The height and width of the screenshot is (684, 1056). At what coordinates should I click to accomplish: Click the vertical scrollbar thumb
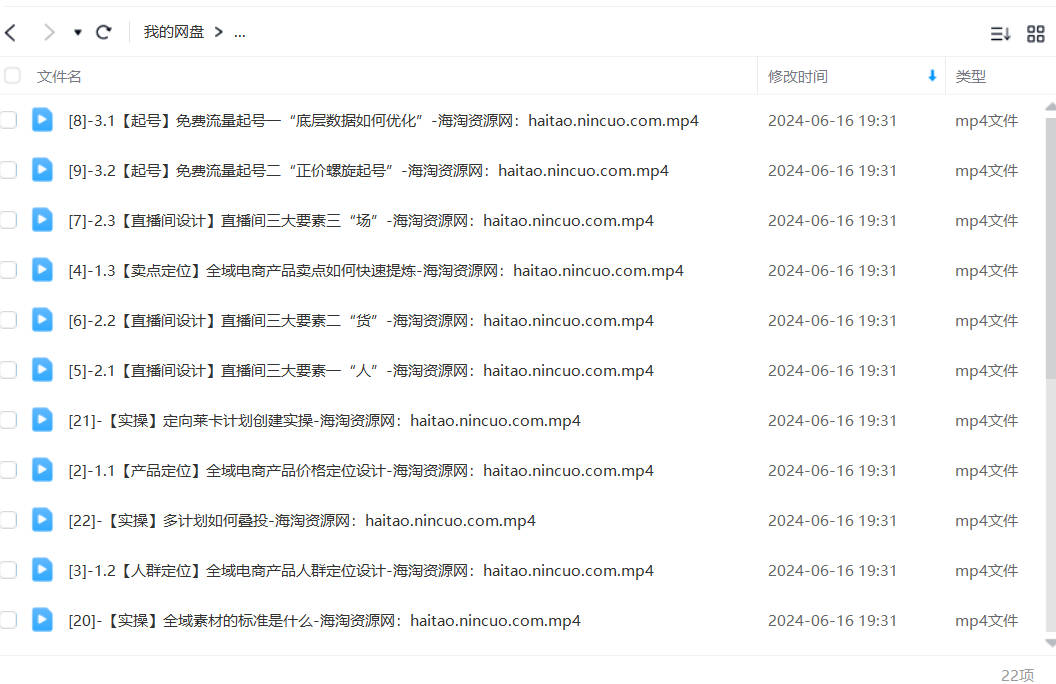[x=1051, y=248]
